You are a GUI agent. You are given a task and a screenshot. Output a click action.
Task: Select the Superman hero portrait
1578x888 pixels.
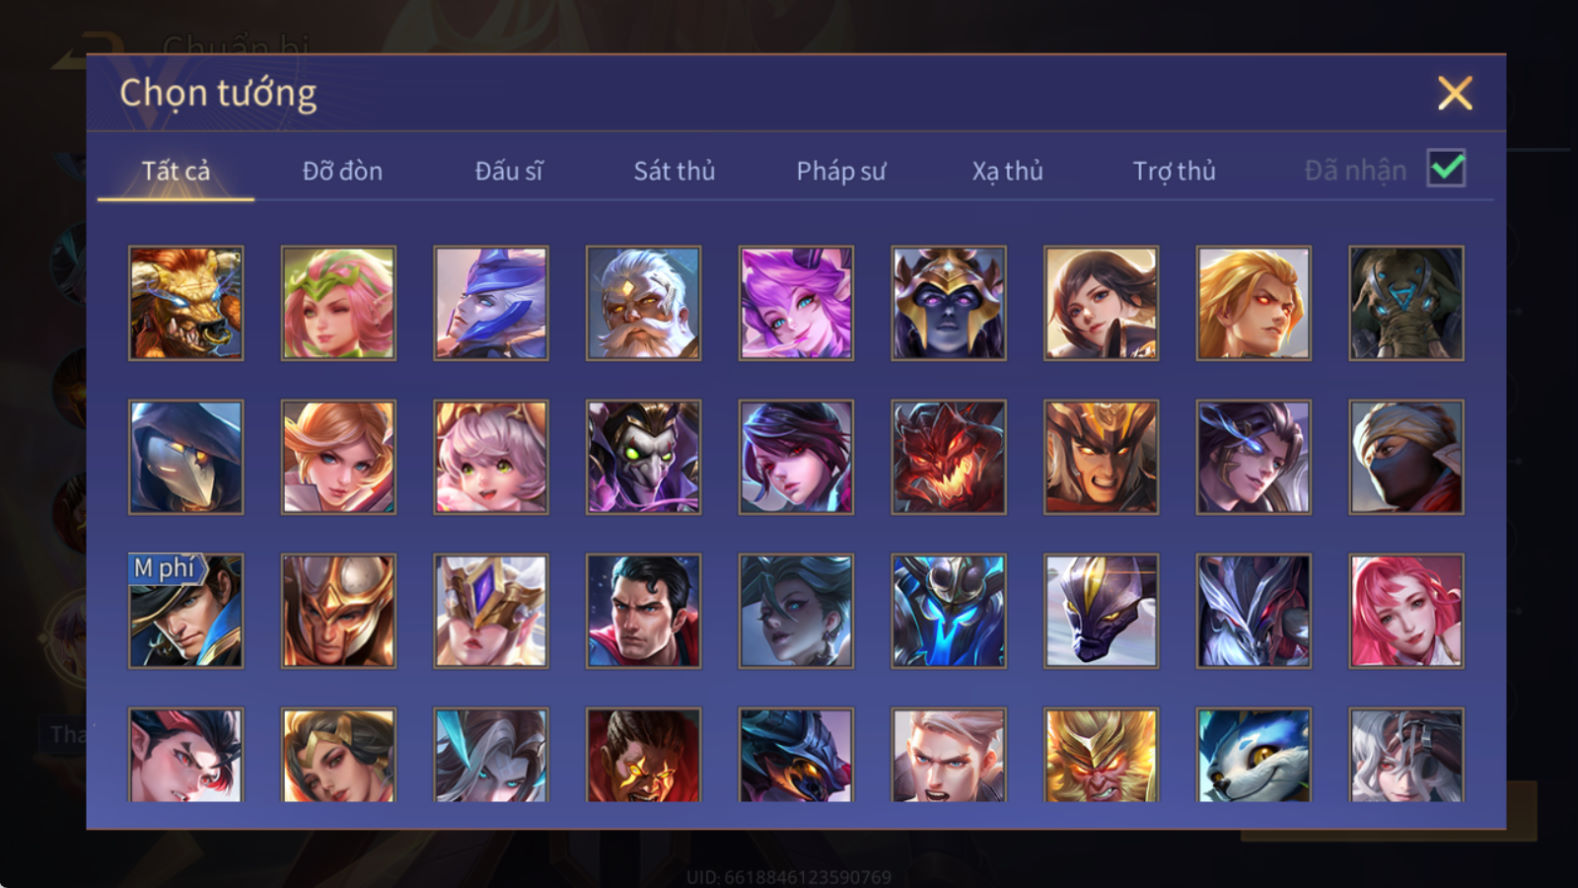643,611
